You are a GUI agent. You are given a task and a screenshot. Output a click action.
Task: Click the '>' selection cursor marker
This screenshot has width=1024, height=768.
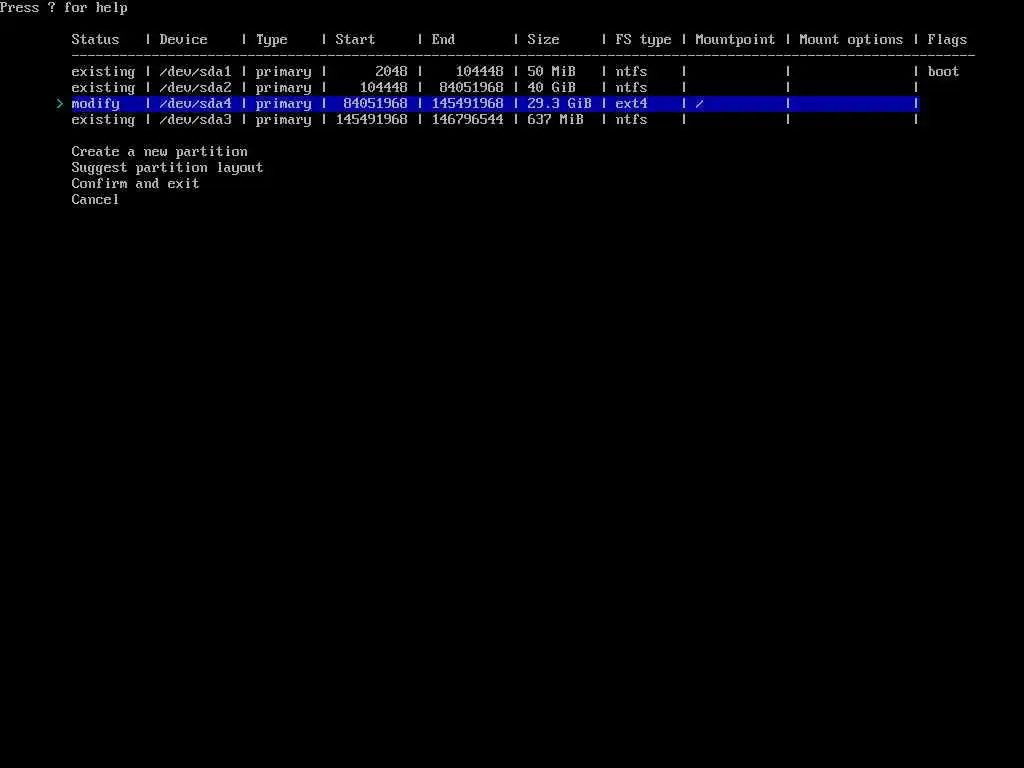coord(59,104)
